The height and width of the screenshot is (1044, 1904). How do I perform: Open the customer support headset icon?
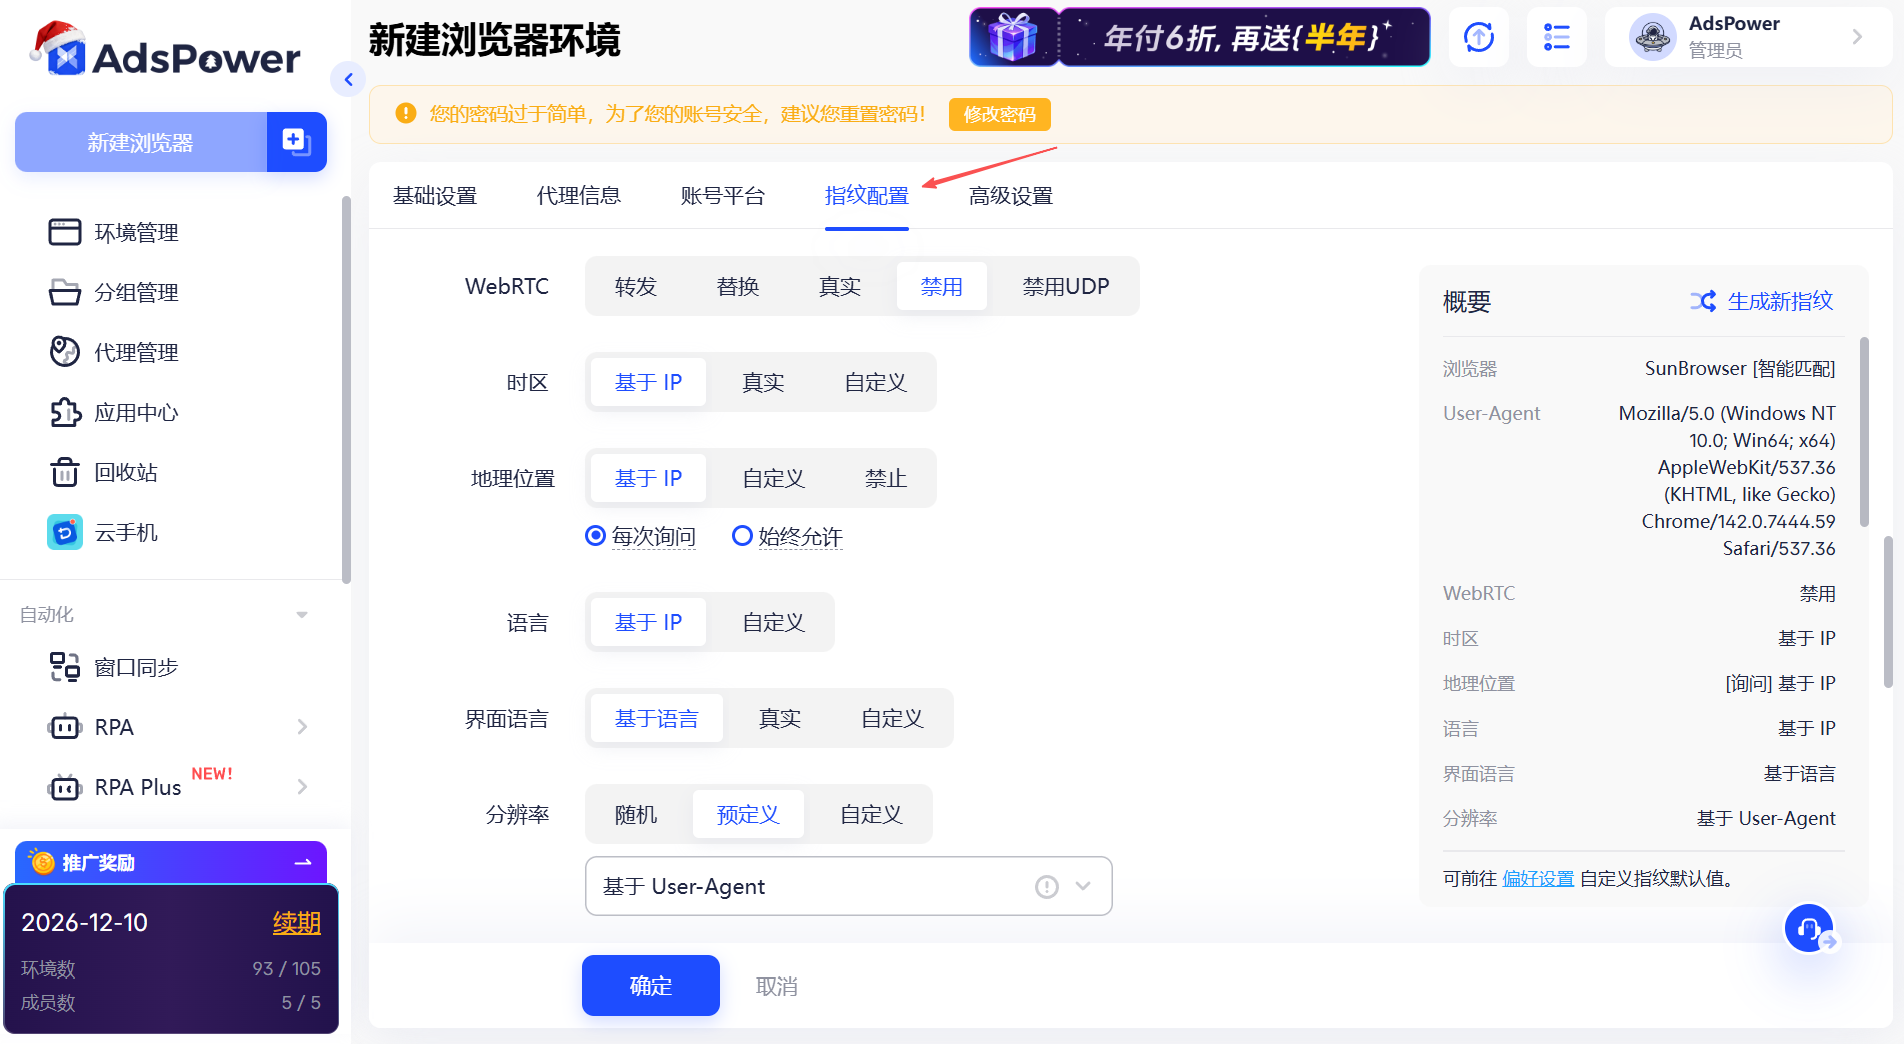(x=1810, y=928)
